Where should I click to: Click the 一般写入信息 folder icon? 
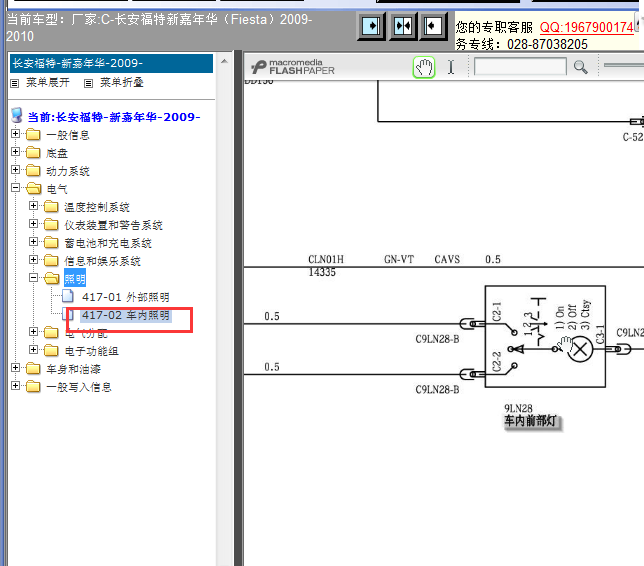pos(33,387)
